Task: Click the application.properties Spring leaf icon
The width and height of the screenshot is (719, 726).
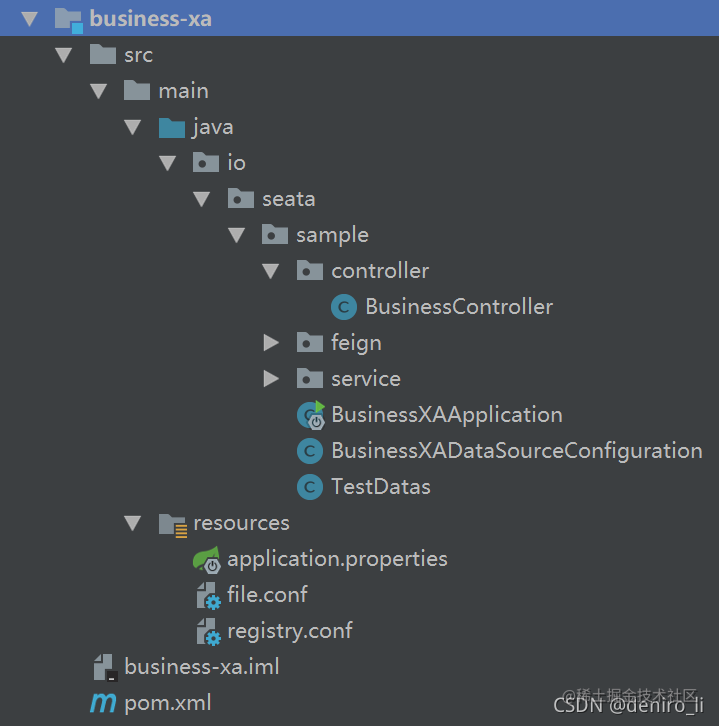Action: pyautogui.click(x=207, y=560)
